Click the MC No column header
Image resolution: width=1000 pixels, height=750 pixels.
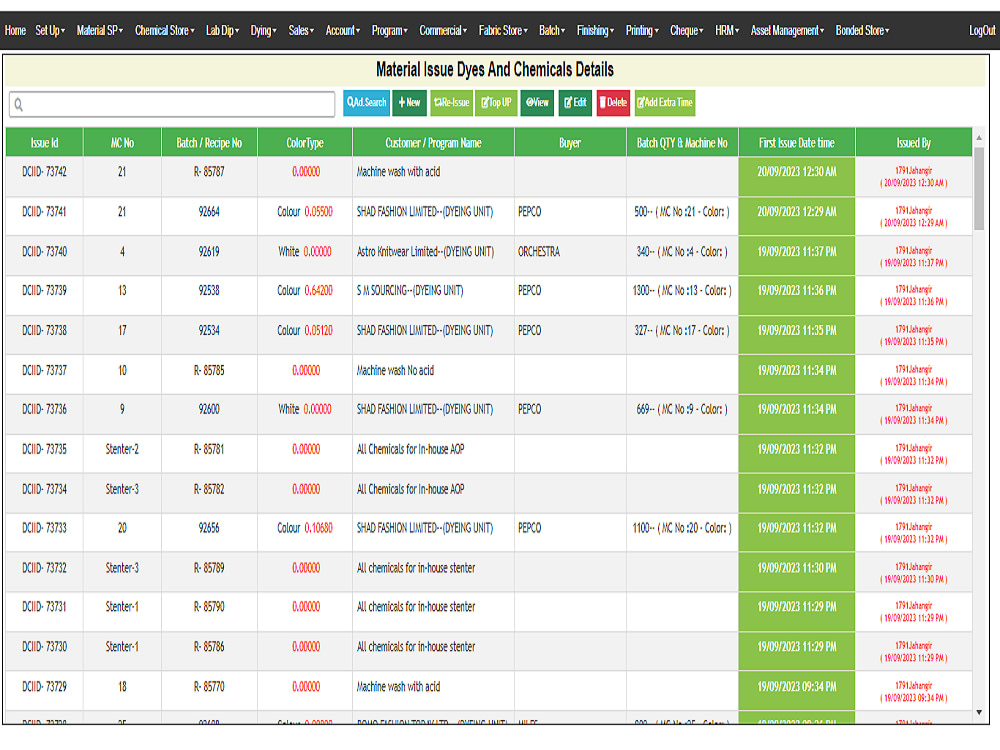[122, 142]
